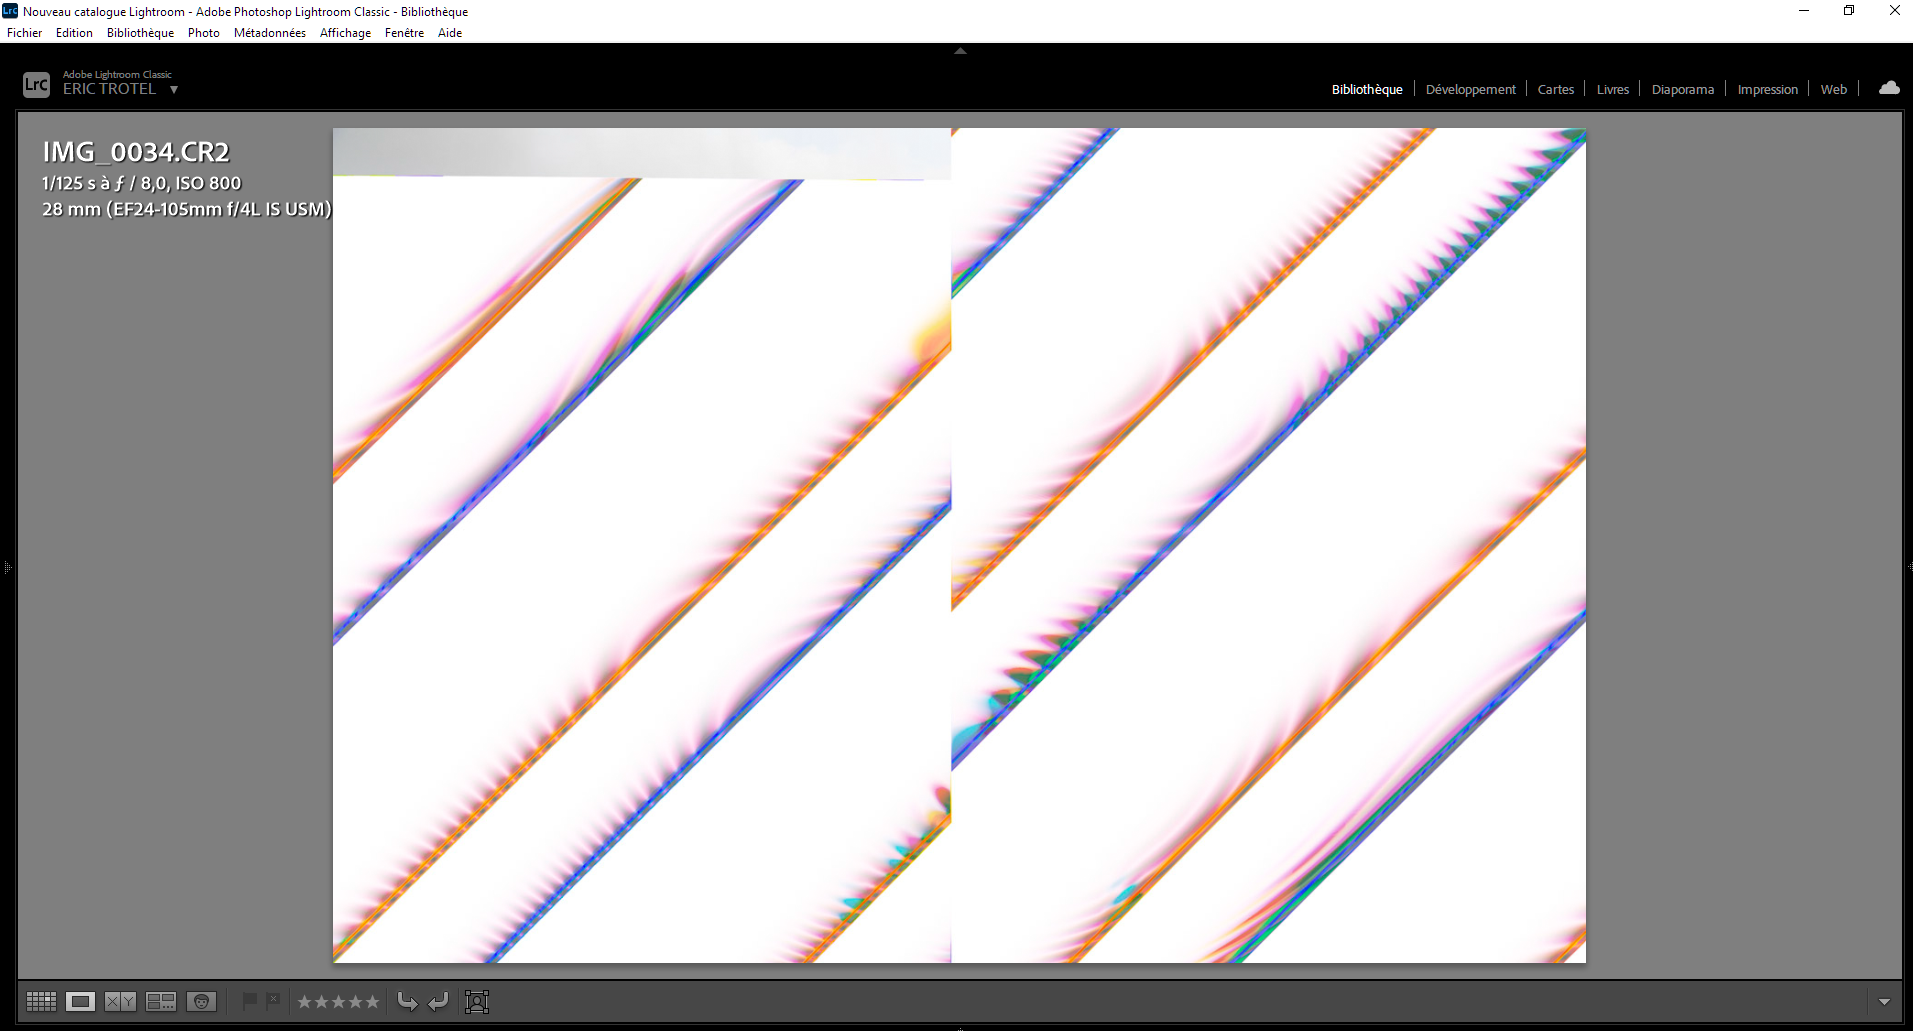Click the Lightroom Classic logo icon
This screenshot has width=1913, height=1031.
36,84
